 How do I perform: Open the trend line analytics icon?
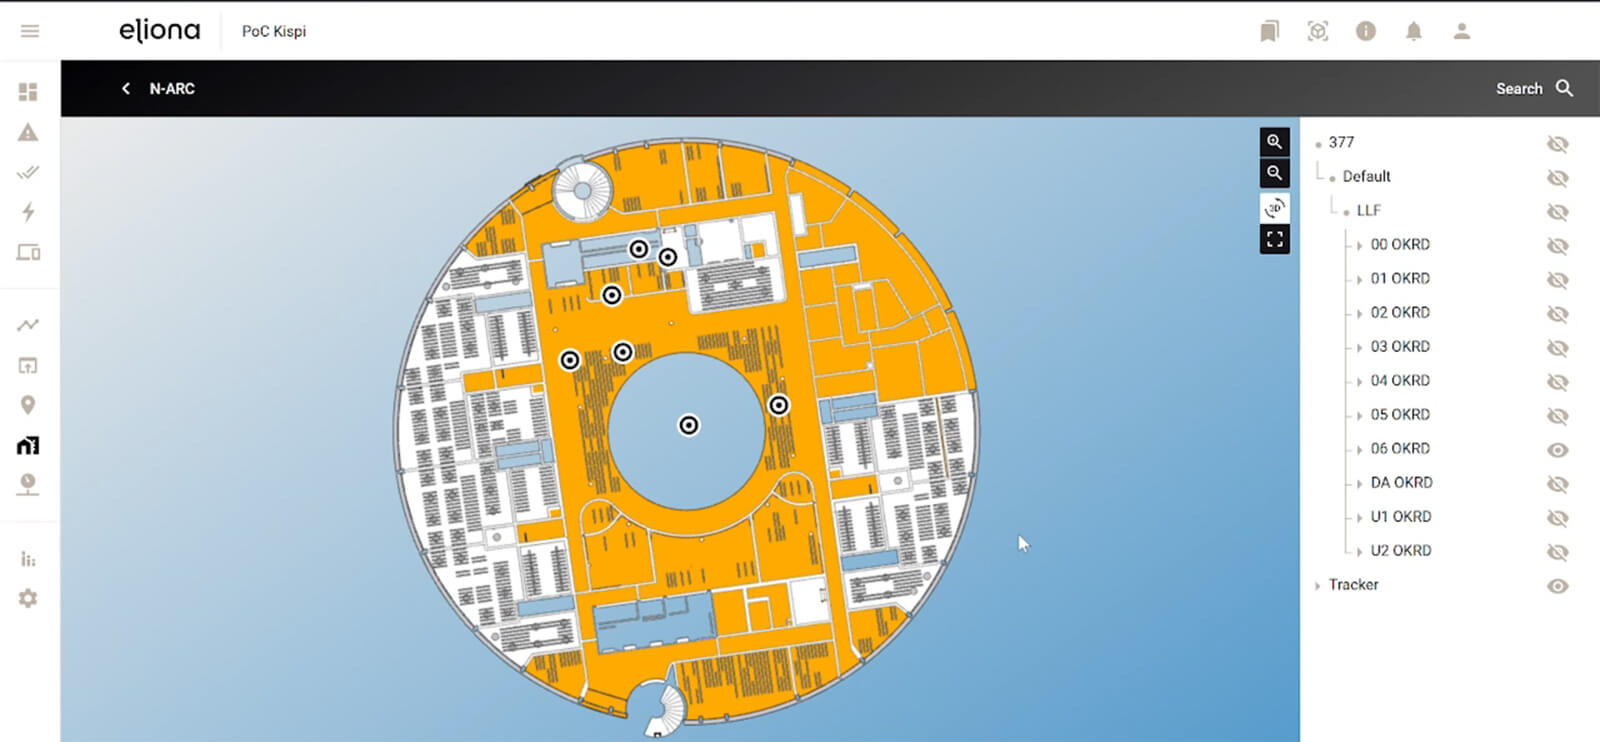pos(28,325)
